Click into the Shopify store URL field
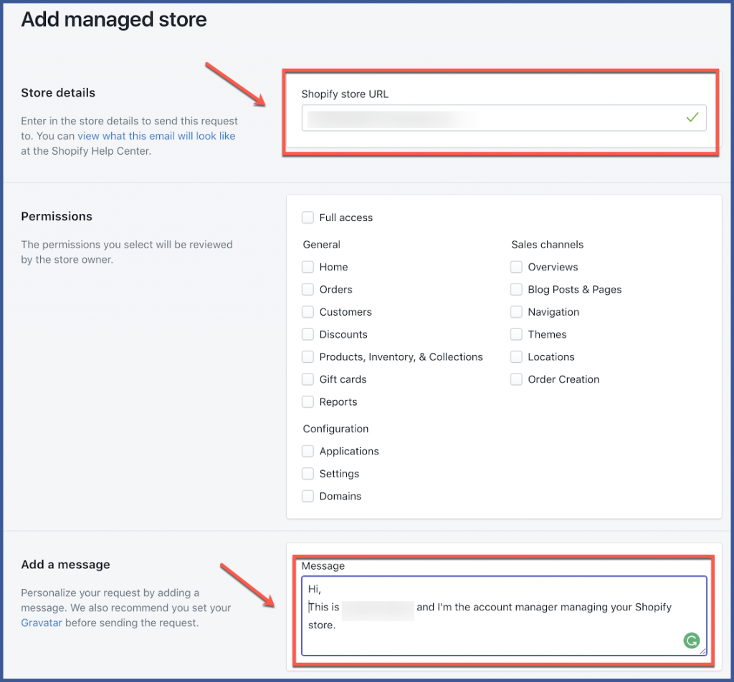The height and width of the screenshot is (682, 734). click(490, 118)
